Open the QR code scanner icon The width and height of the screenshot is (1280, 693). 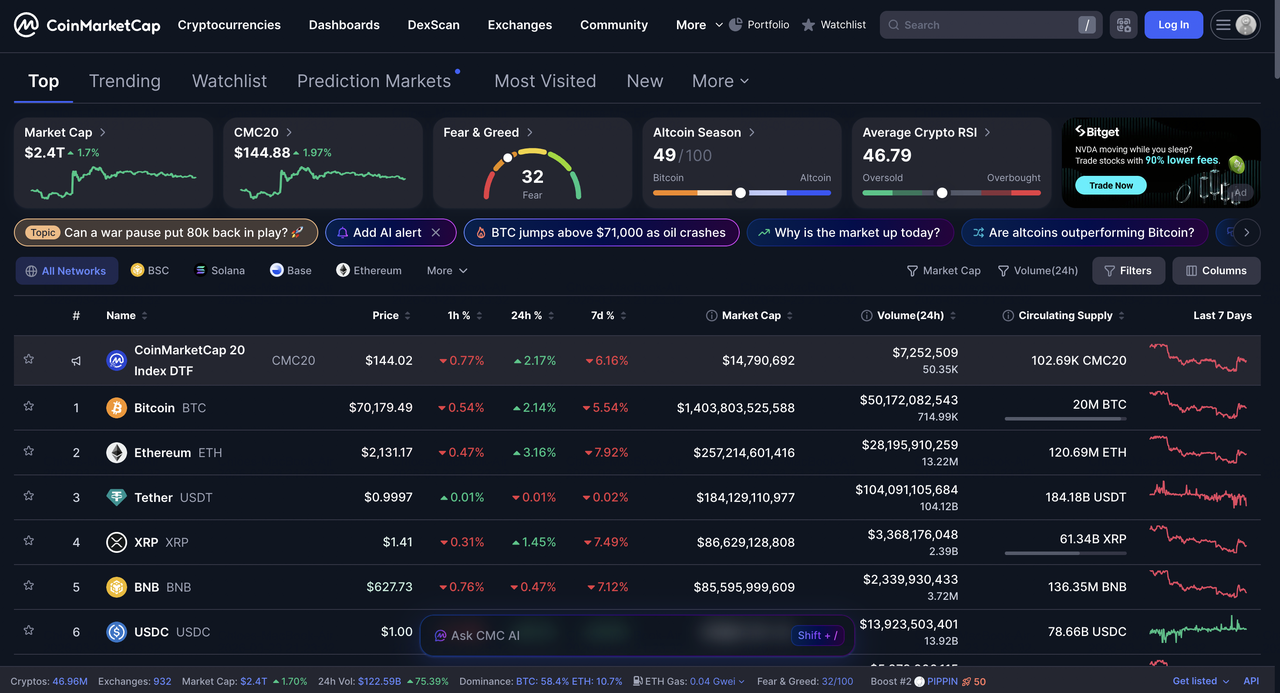click(1123, 25)
